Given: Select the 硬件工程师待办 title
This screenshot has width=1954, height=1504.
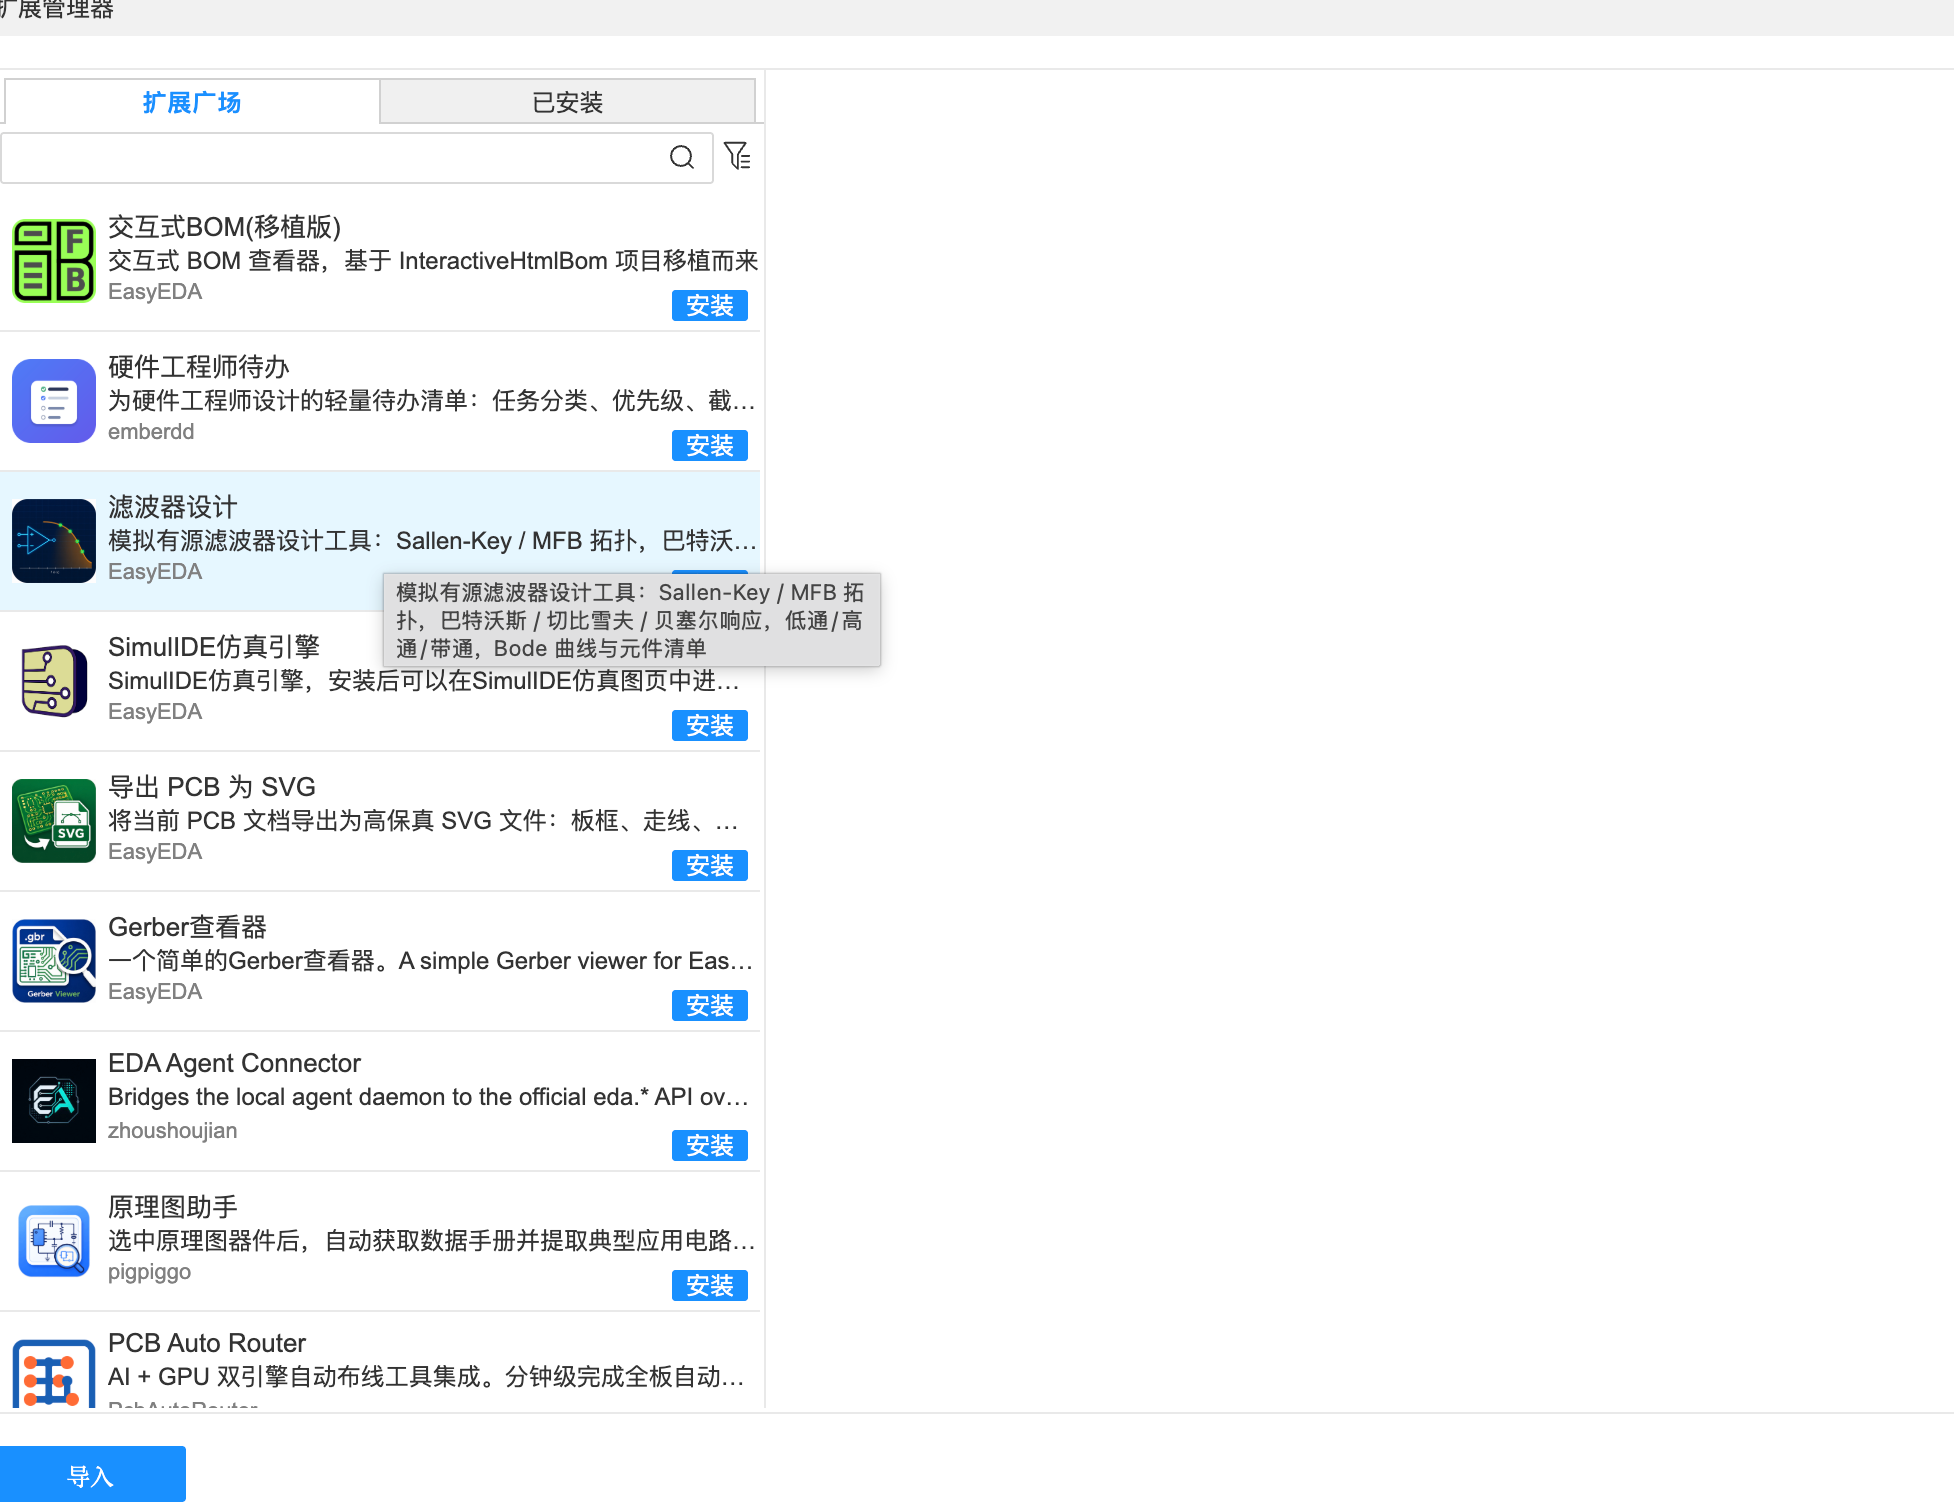Looking at the screenshot, I should coord(199,367).
